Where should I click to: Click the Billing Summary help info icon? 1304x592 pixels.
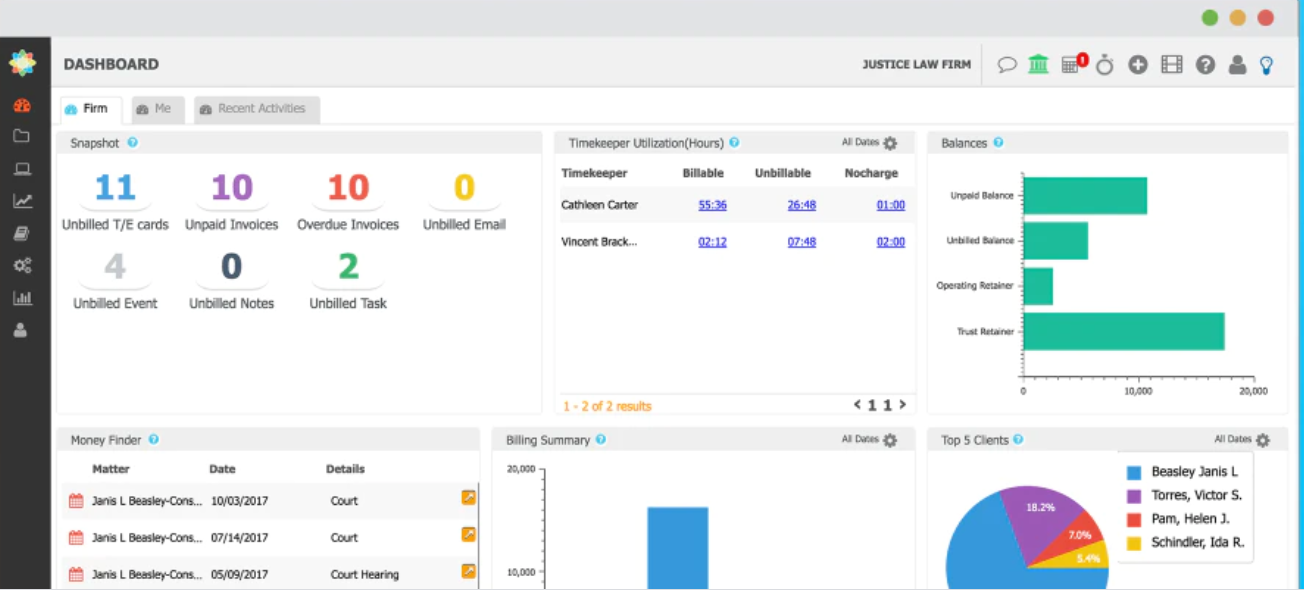click(600, 439)
